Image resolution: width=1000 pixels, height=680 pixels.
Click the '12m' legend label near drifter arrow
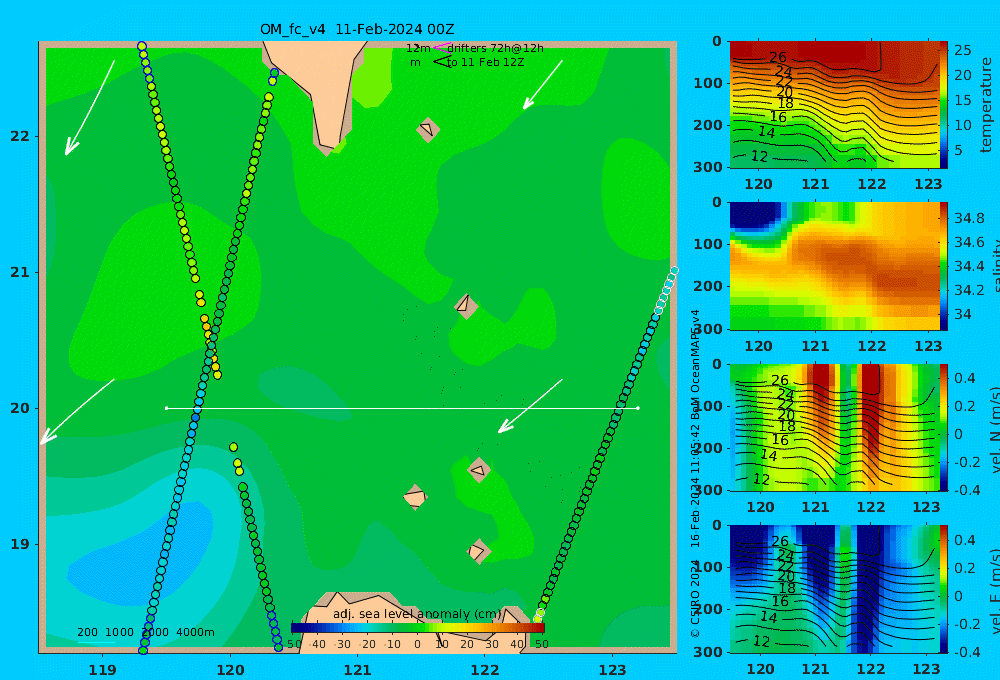[418, 48]
